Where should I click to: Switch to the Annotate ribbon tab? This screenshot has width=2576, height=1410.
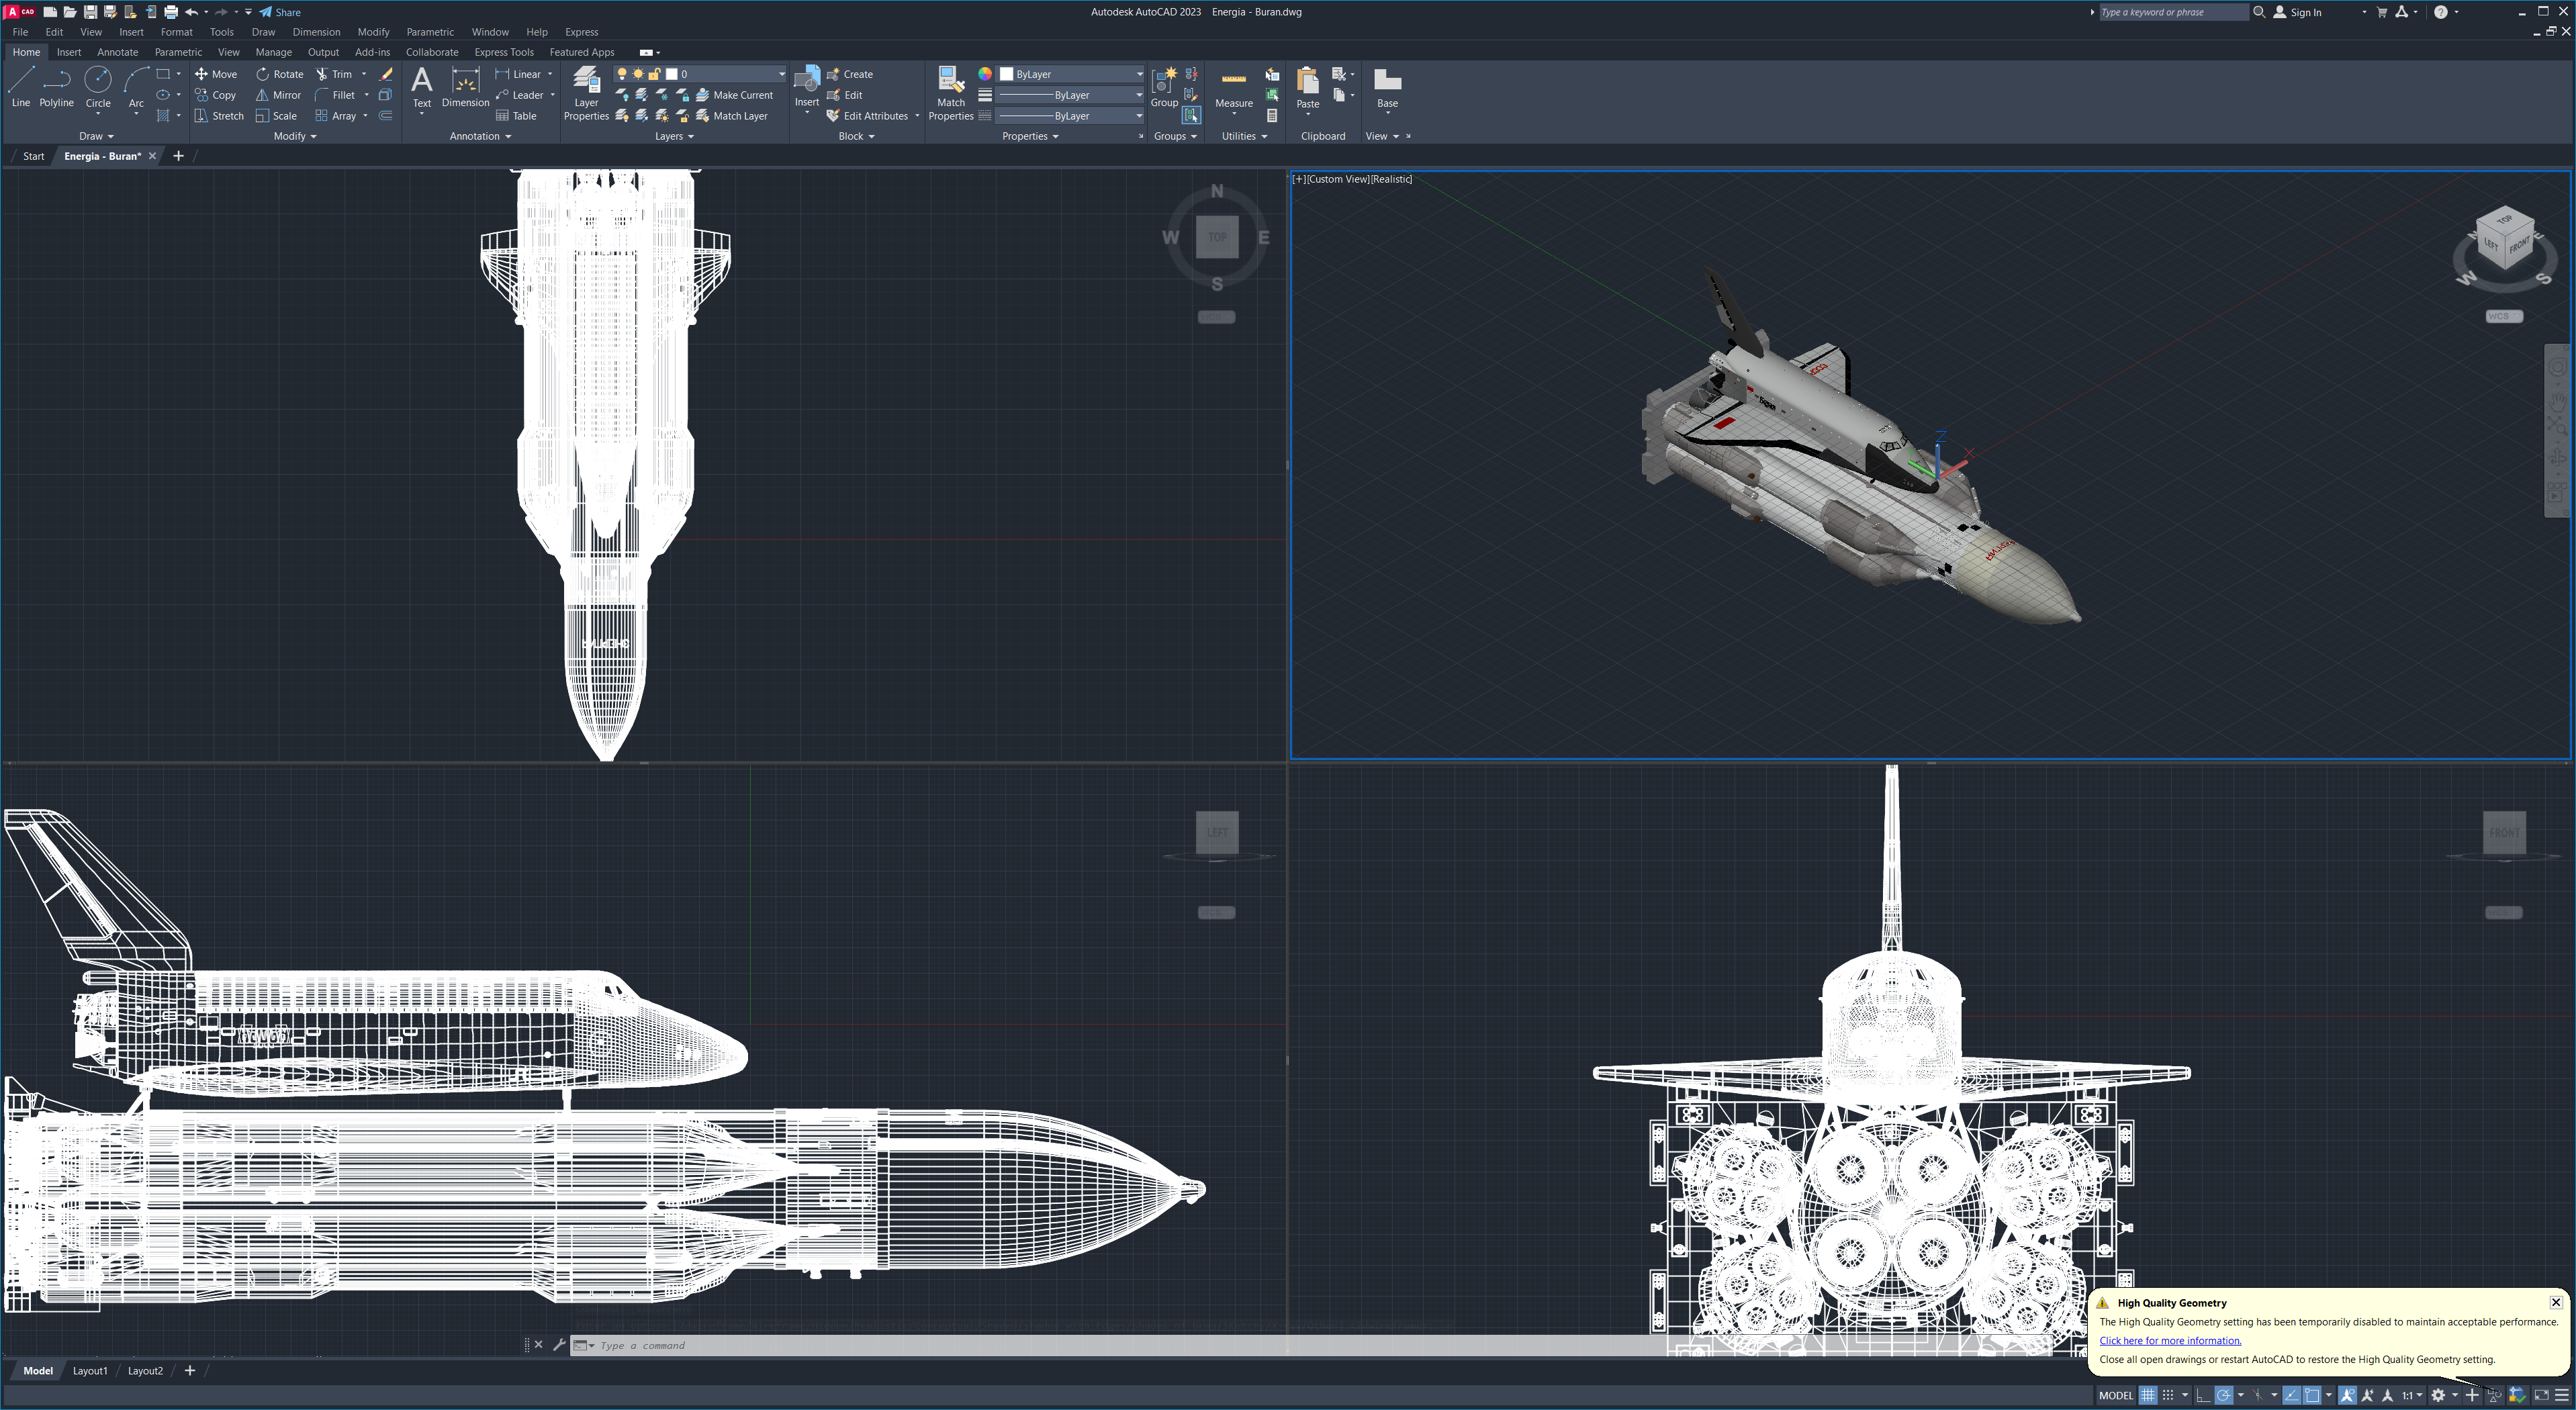coord(117,52)
